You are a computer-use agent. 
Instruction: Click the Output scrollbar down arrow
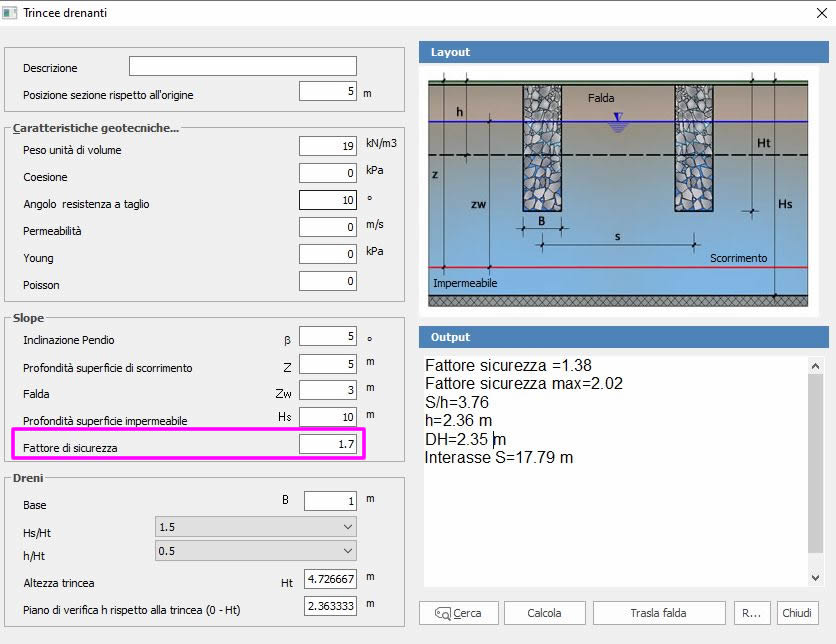click(x=815, y=578)
